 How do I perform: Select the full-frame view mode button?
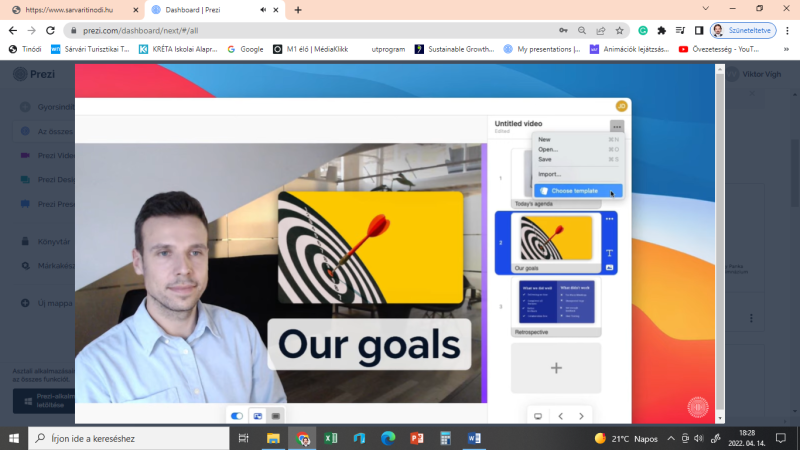point(276,415)
